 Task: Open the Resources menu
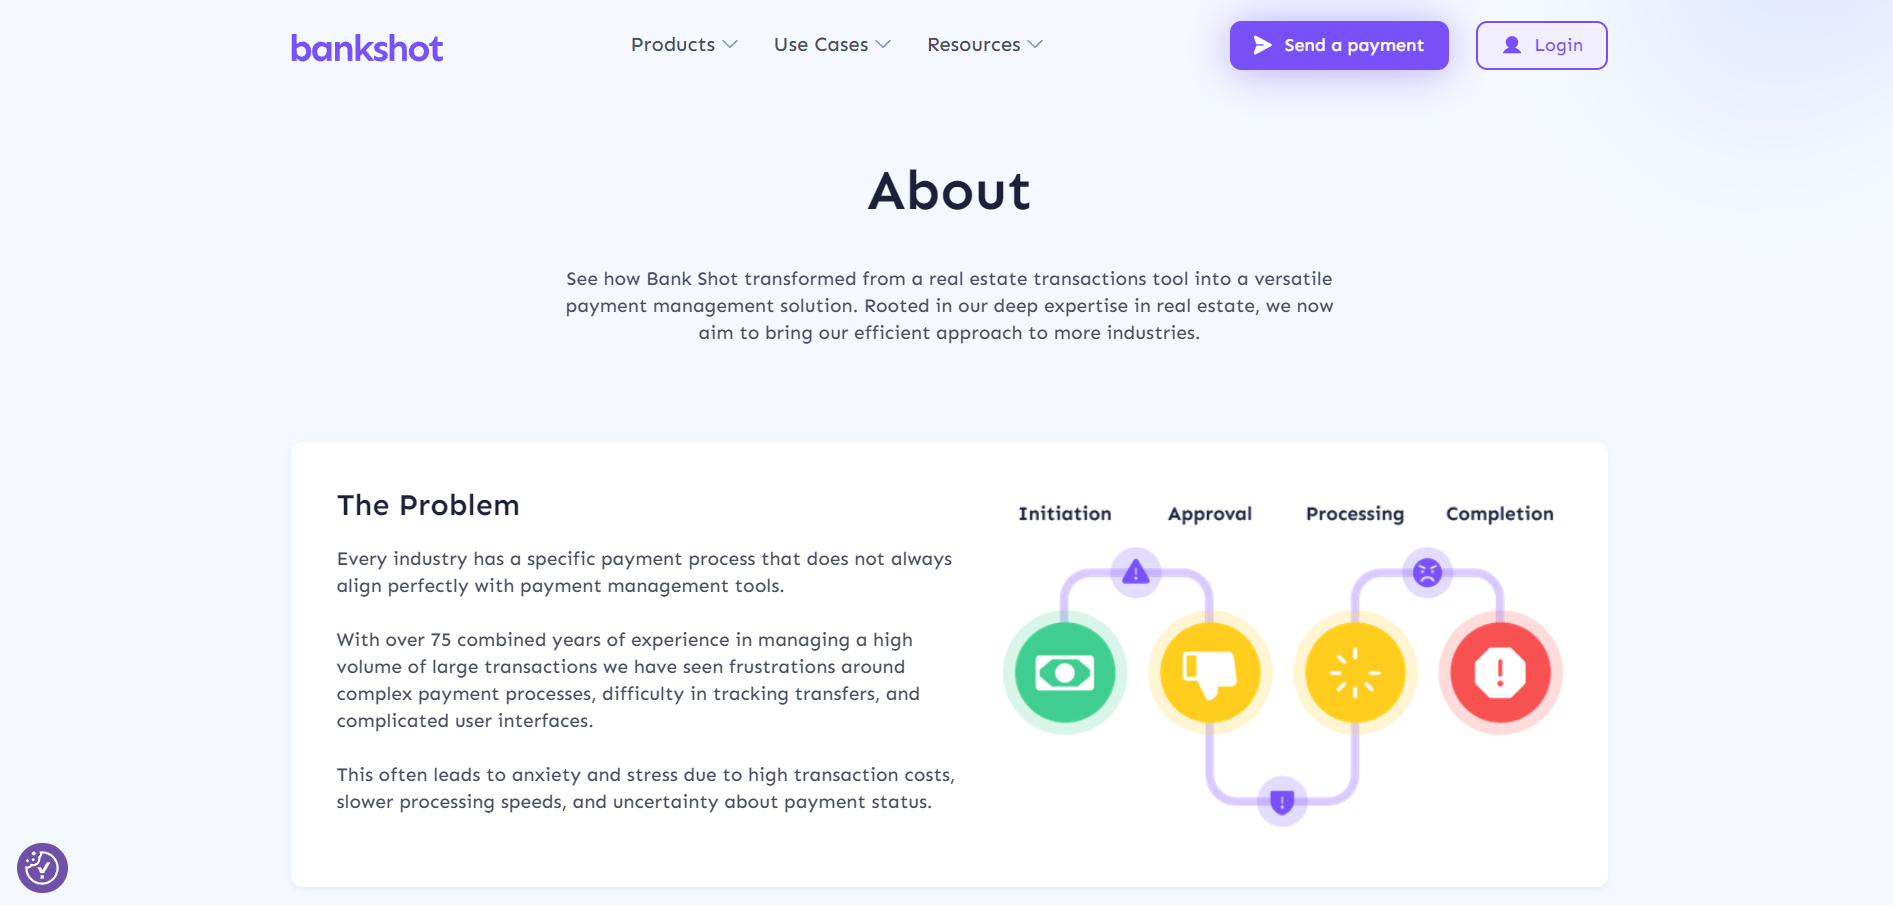(x=973, y=45)
